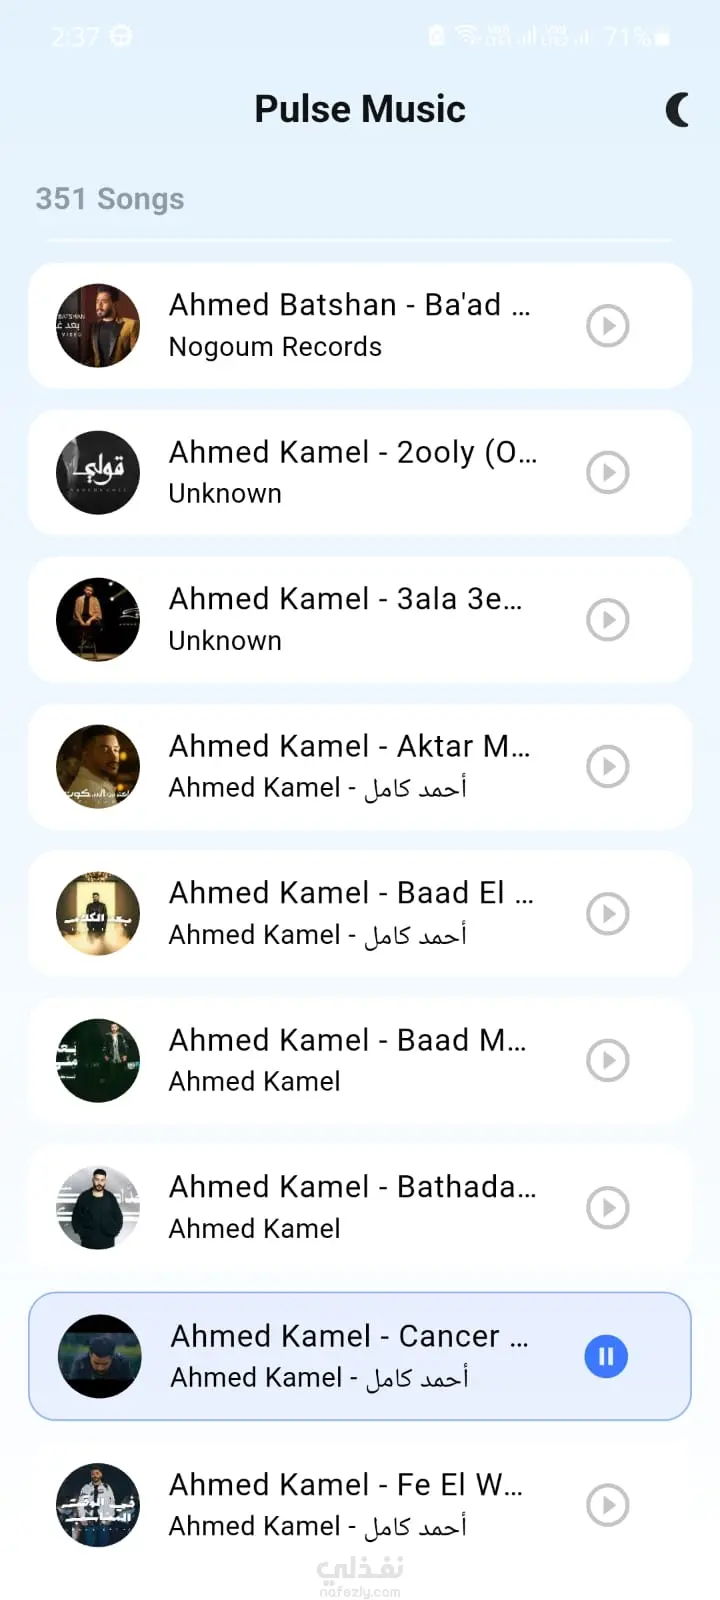Tap the 351 Songs count label
The height and width of the screenshot is (1600, 720).
click(110, 199)
